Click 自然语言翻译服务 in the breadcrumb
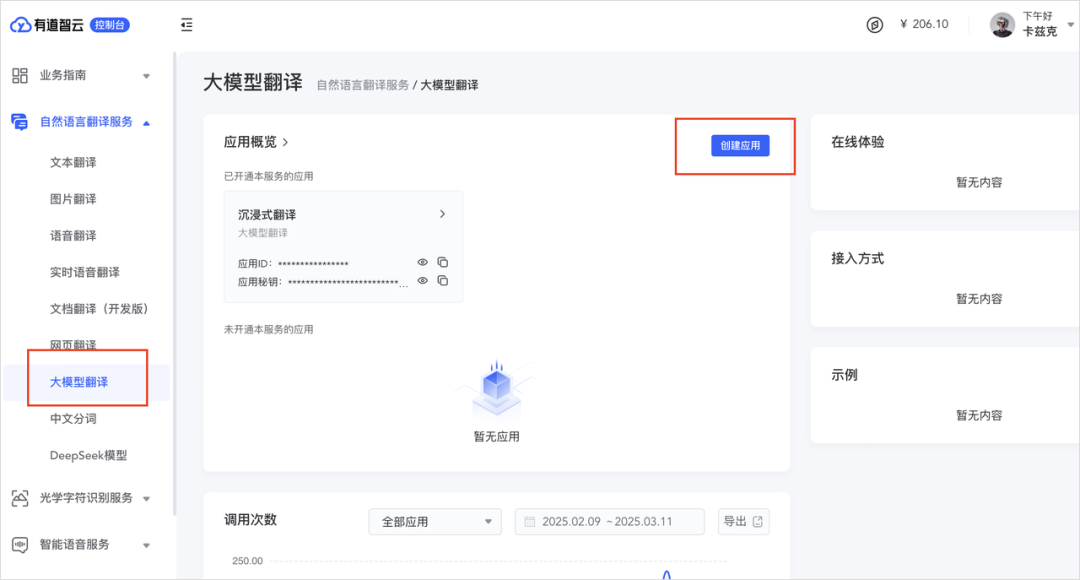 coord(362,85)
